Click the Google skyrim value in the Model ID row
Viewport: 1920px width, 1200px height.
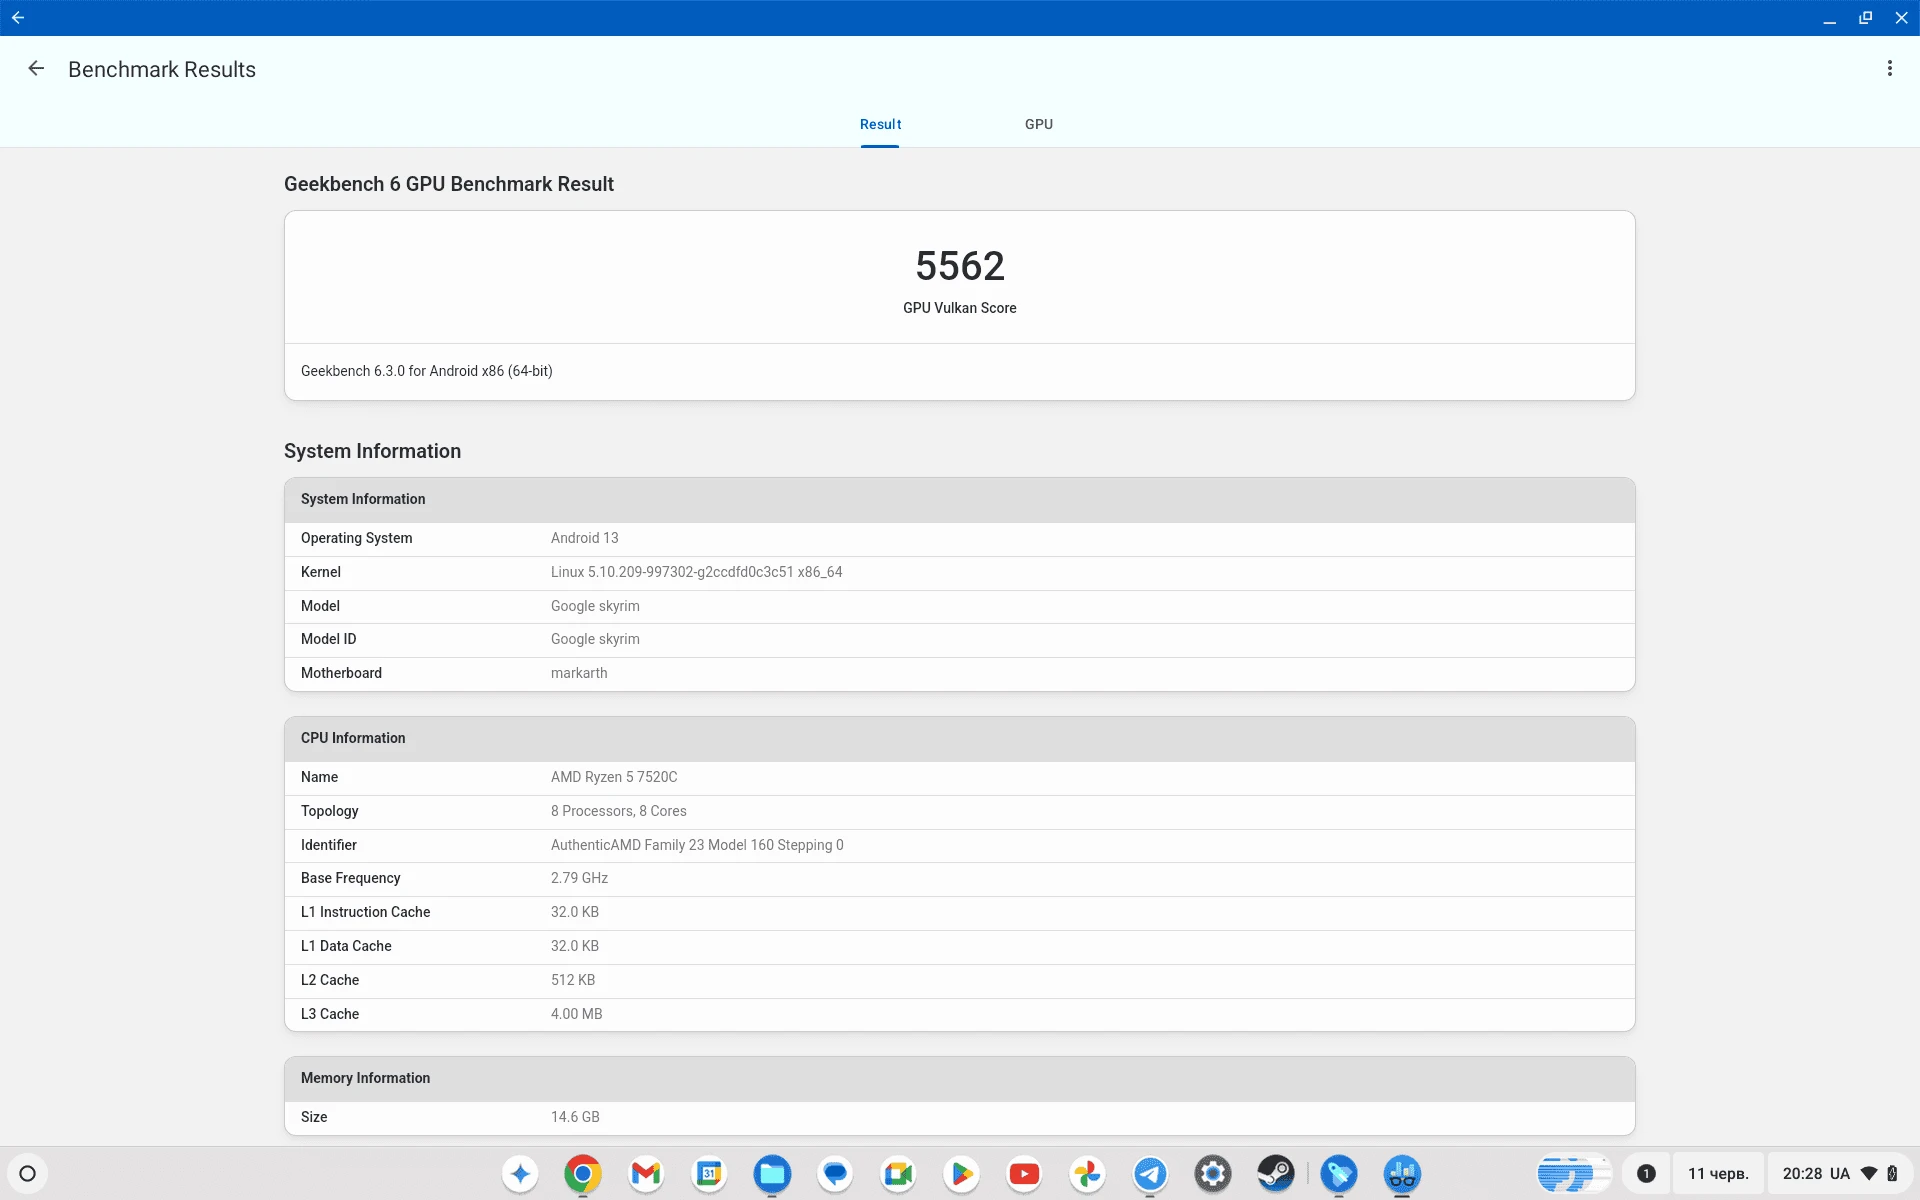tap(595, 639)
